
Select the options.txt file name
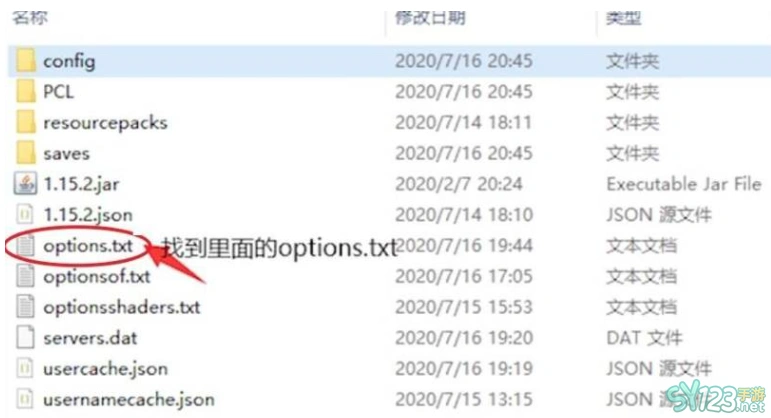tap(88, 245)
